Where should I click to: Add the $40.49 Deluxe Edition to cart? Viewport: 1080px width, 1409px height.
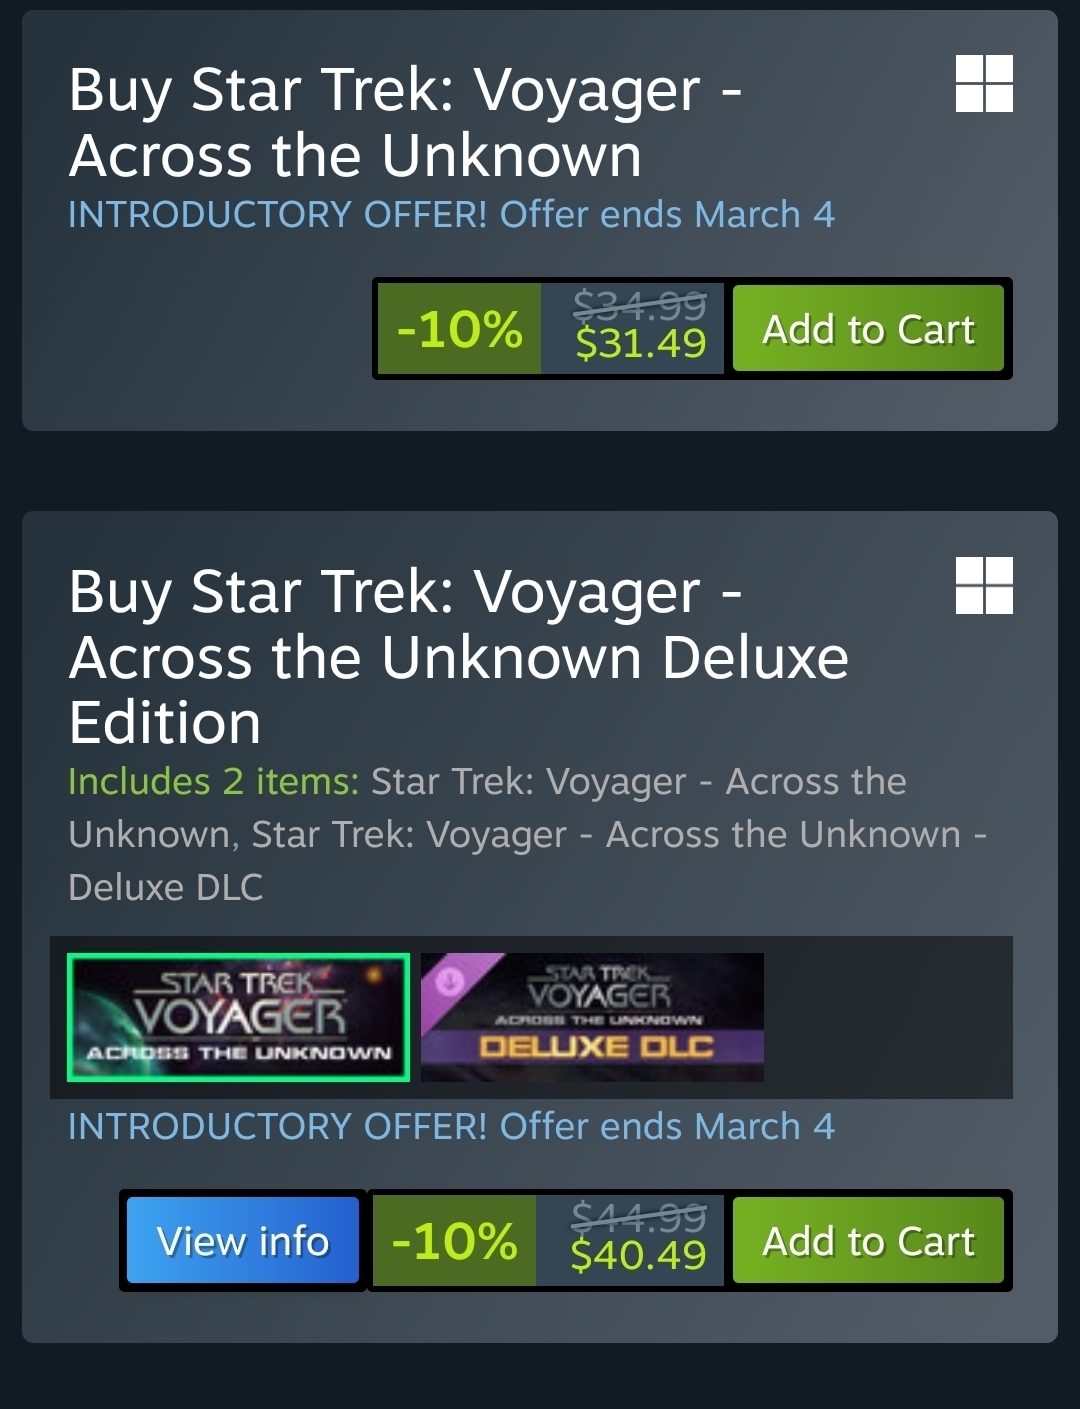(x=868, y=1241)
